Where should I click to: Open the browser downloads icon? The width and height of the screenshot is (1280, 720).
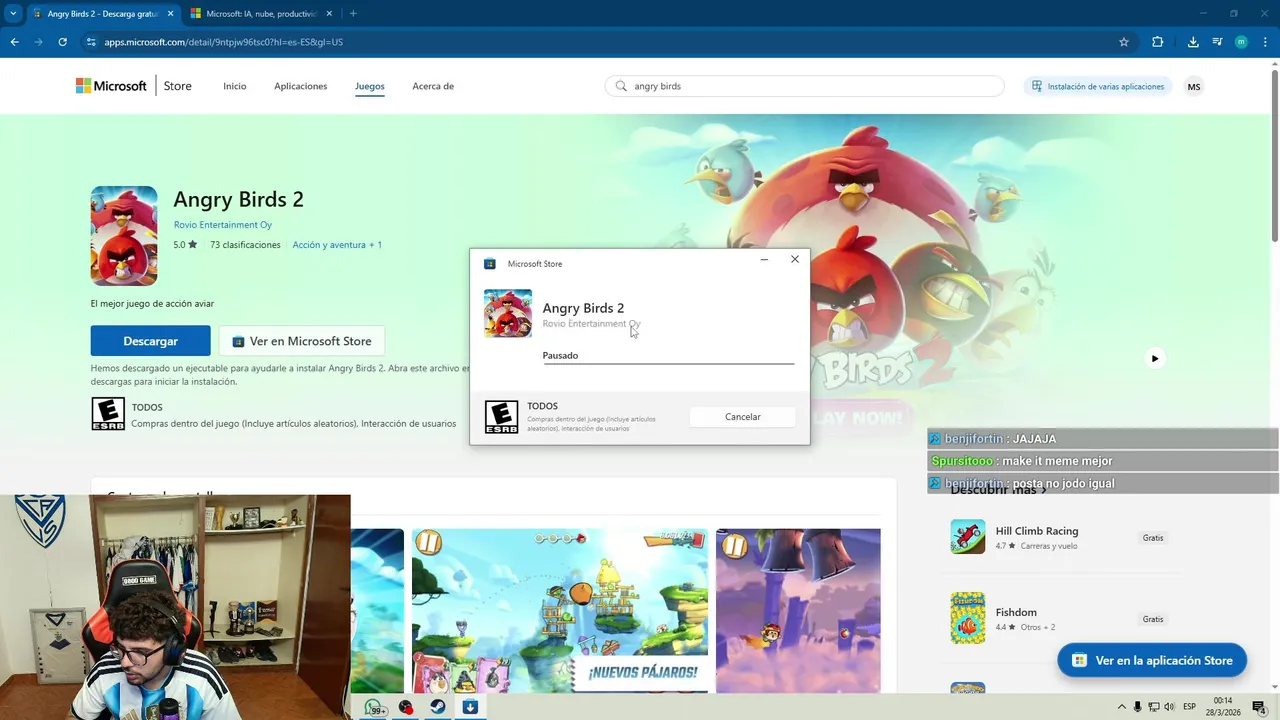(x=1193, y=42)
